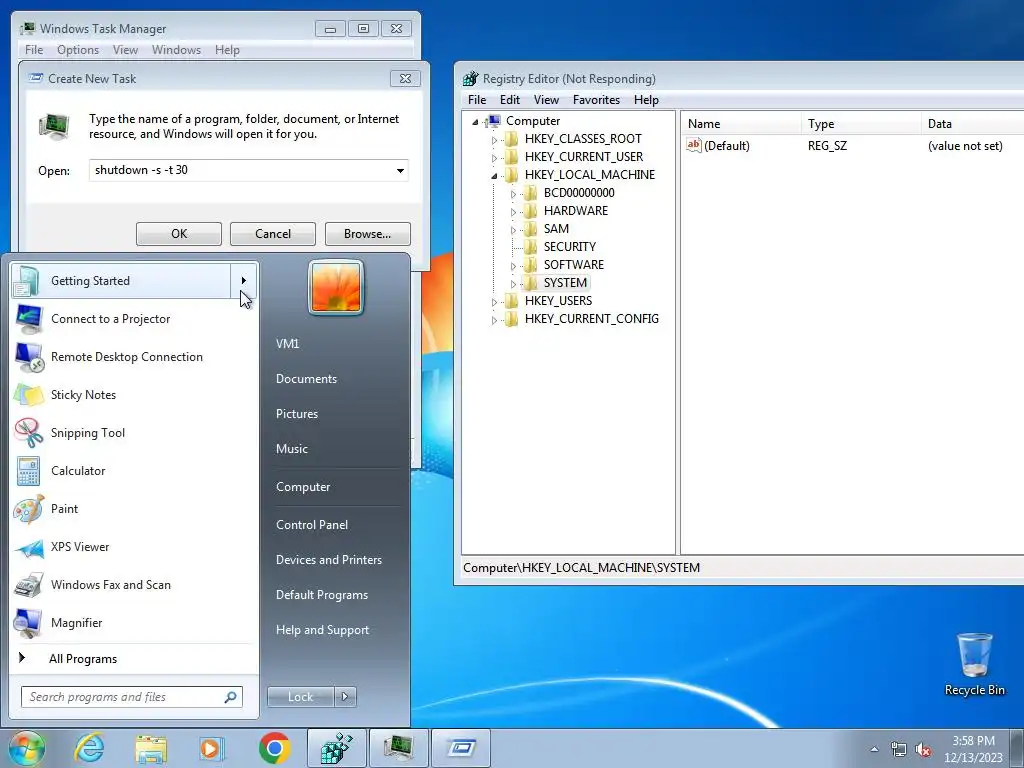Viewport: 1024px width, 768px height.
Task: Open shutdown options arrow beside Lock
Action: 345,697
